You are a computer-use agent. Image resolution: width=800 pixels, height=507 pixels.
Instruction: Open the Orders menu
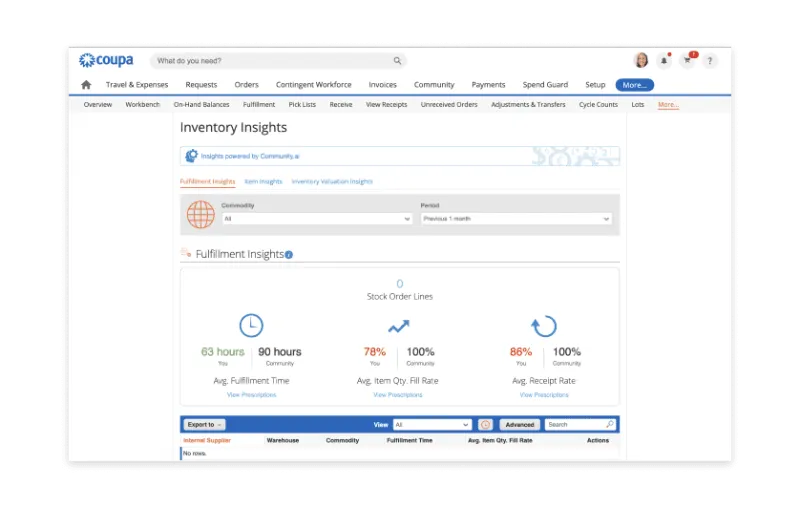pyautogui.click(x=246, y=85)
